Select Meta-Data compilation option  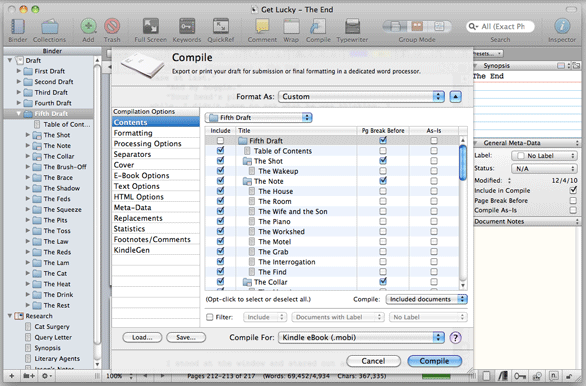pyautogui.click(x=155, y=207)
